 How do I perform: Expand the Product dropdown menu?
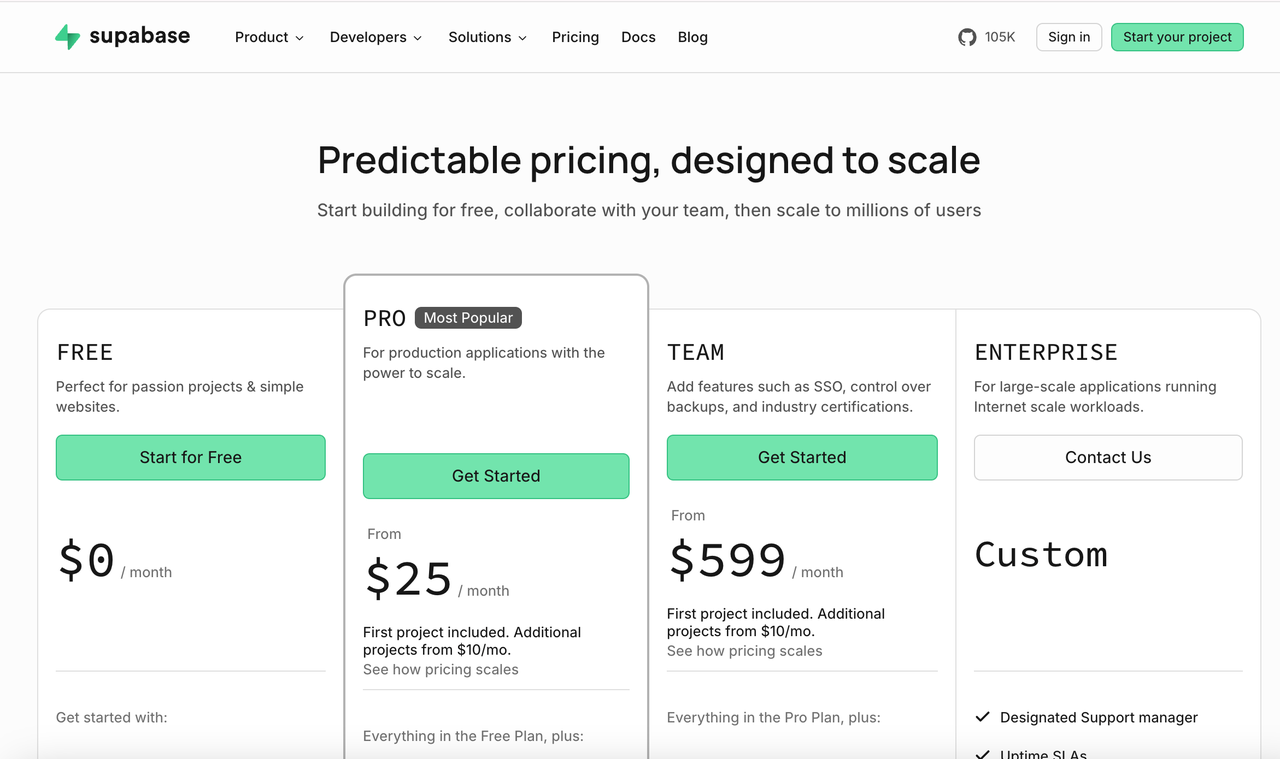tap(269, 37)
